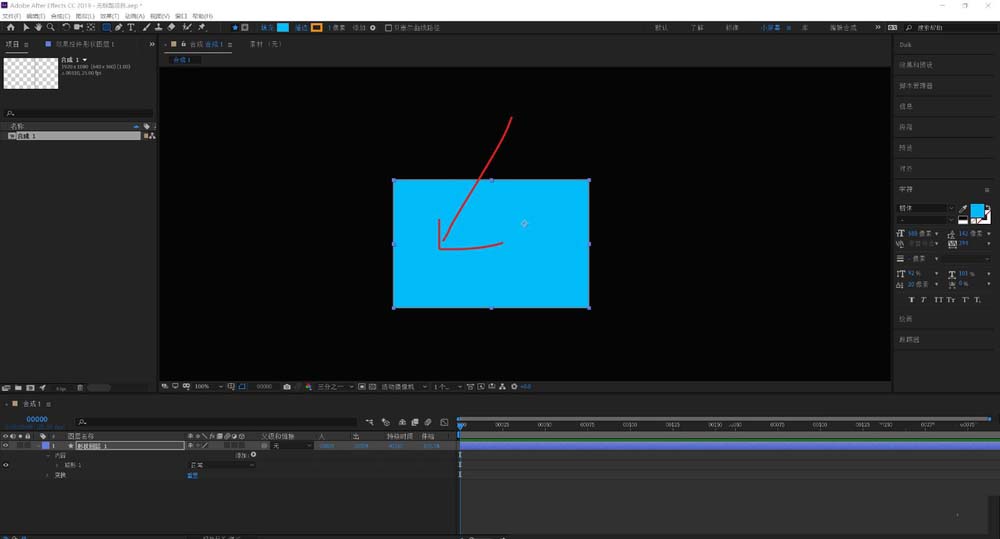
Task: Click the Reset link on the Transform row
Action: click(193, 475)
